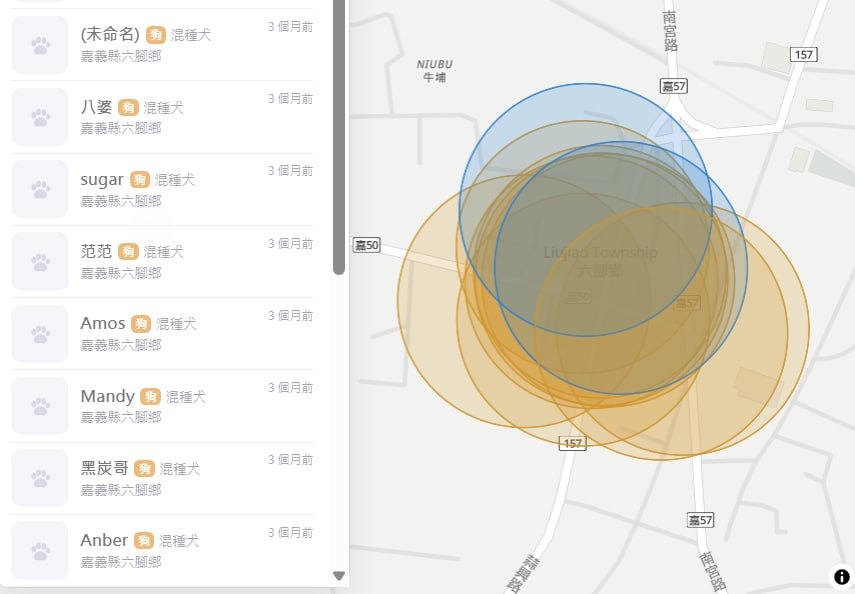Viewport: 855px width, 594px height.
Task: Open the map info icon
Action: pos(841,577)
